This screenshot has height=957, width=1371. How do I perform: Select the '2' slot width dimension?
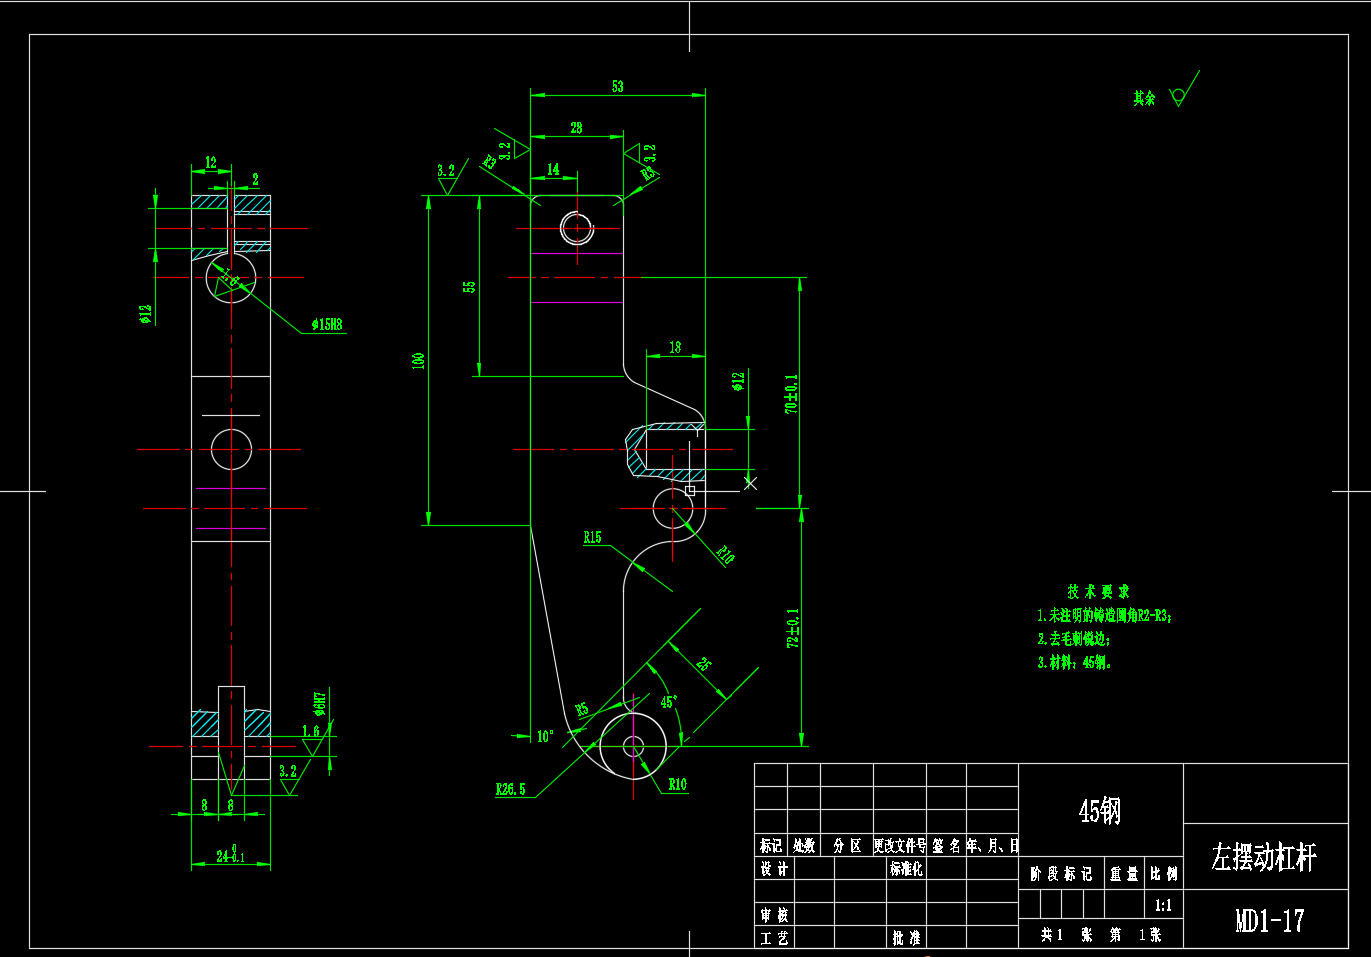tap(255, 180)
